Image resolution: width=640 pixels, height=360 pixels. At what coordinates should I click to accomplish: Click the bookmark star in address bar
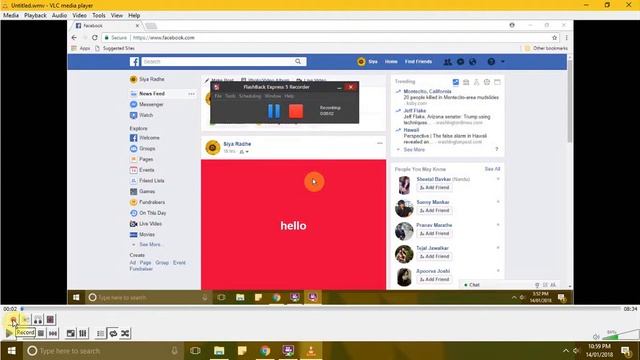point(554,38)
